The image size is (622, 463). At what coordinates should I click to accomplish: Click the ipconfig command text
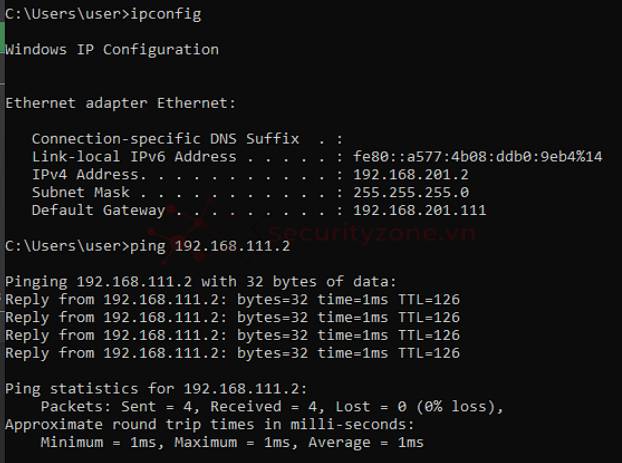(166, 14)
